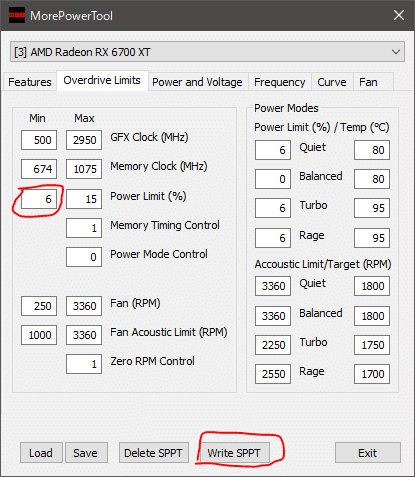415x477 pixels.
Task: Click the Fan (RPM) maximum field 3360
Action: point(84,306)
